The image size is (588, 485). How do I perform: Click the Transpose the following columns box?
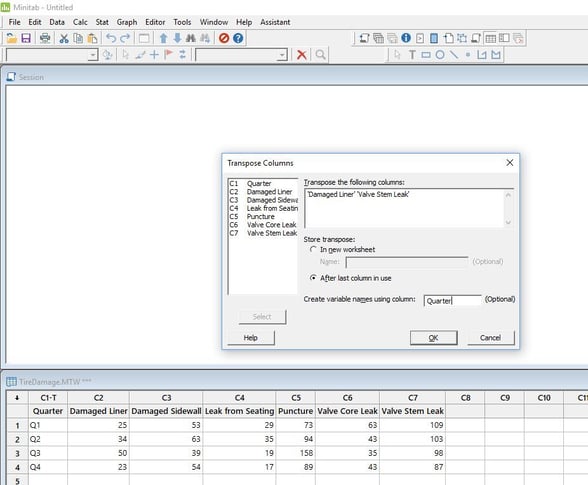405,208
